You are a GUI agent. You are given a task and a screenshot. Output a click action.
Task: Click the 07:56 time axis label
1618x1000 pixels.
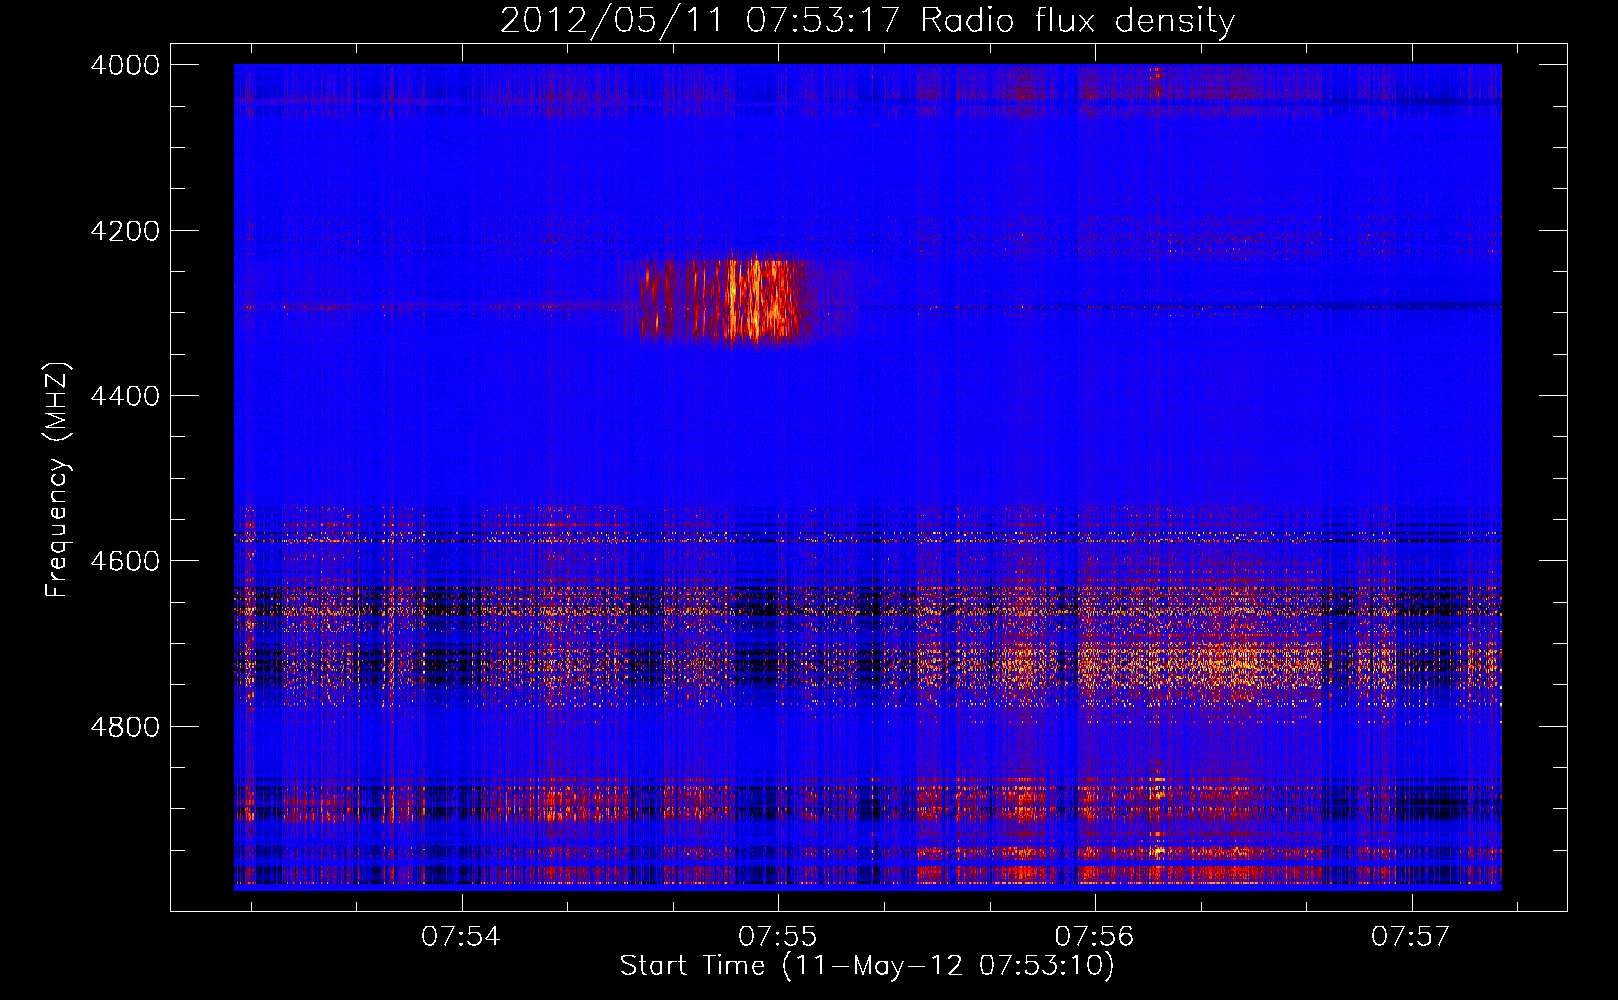click(1094, 937)
